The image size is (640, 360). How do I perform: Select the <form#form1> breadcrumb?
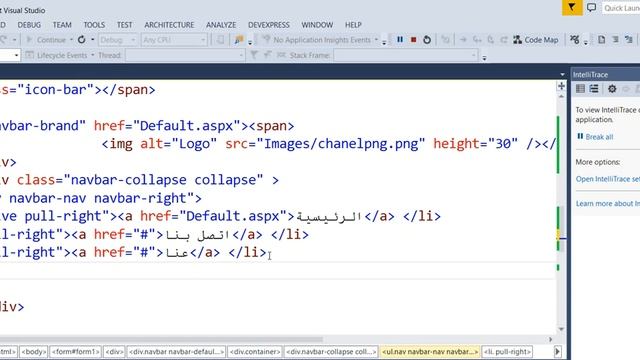click(x=75, y=351)
